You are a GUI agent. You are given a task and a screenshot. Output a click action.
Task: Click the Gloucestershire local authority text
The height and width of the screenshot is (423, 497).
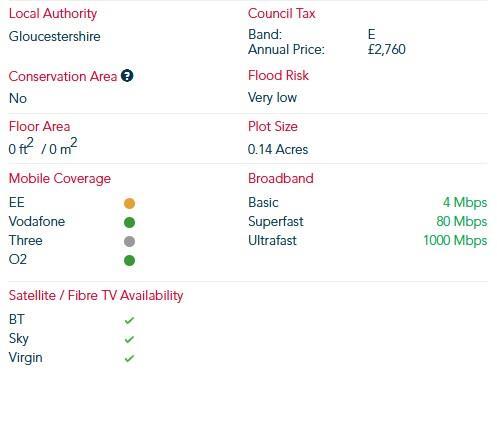coord(55,36)
